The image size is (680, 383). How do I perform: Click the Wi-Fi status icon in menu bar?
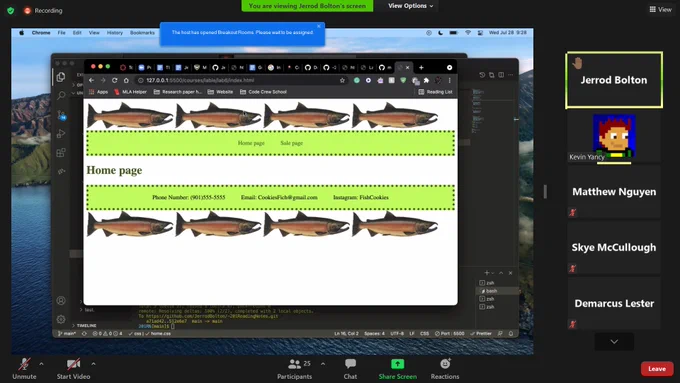point(468,33)
